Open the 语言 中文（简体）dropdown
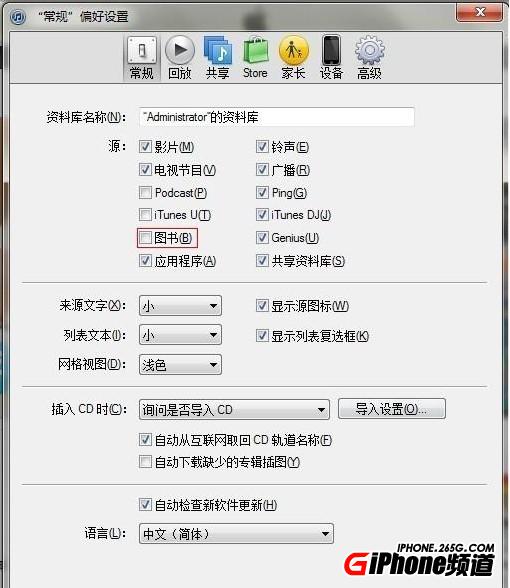This screenshot has width=510, height=588. pyautogui.click(x=236, y=533)
